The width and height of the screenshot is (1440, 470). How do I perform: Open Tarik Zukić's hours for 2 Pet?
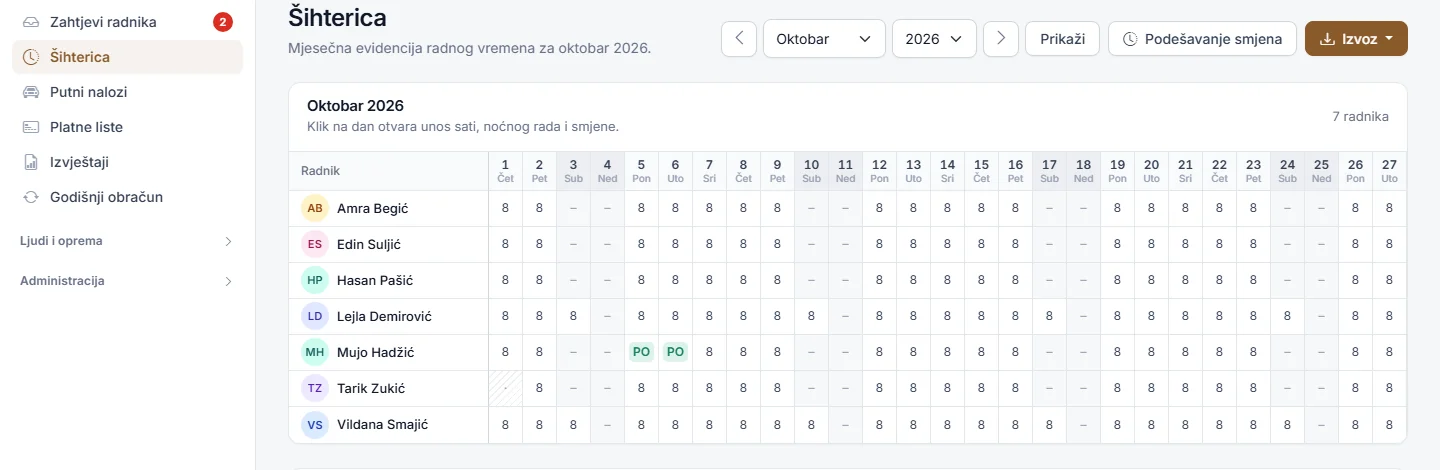pyautogui.click(x=539, y=389)
